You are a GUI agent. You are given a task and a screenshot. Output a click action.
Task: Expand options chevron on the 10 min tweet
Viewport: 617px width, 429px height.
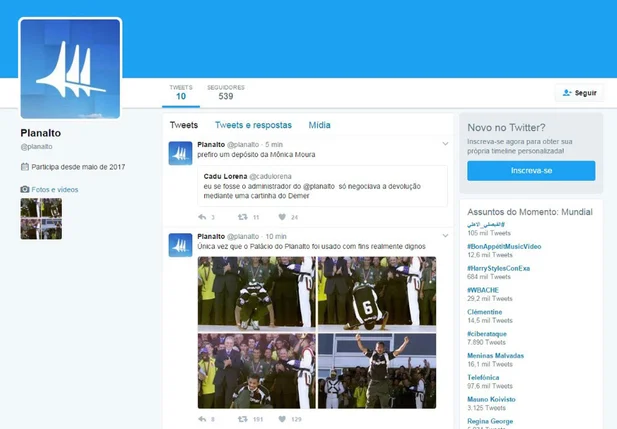click(445, 236)
